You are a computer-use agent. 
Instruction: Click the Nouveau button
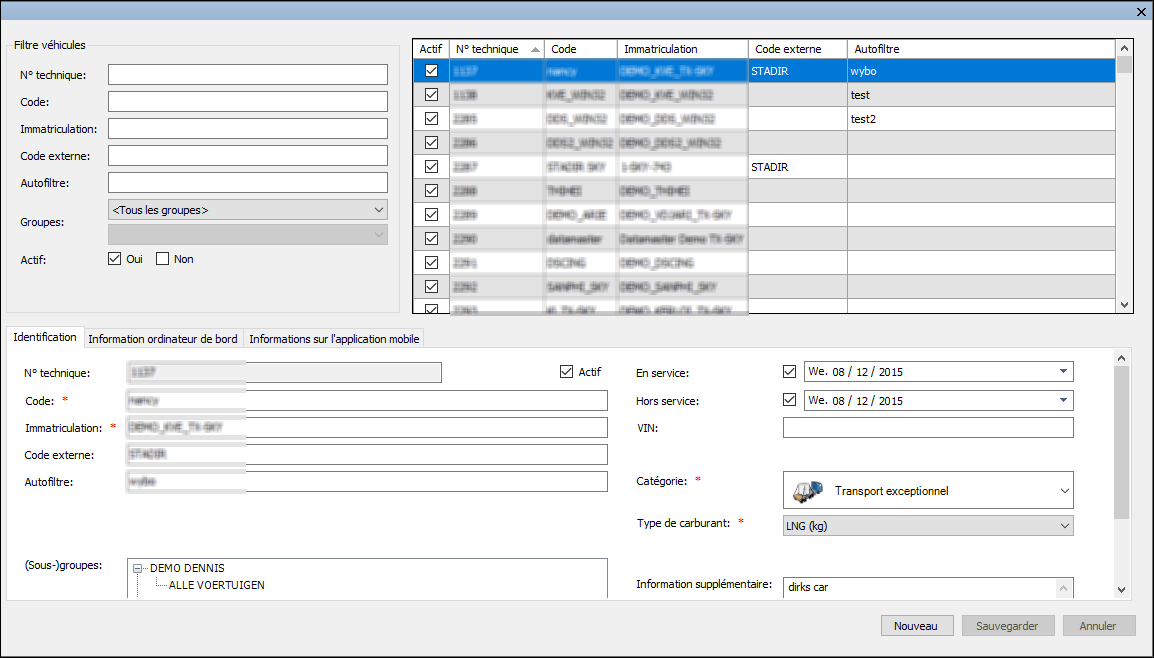tap(916, 626)
